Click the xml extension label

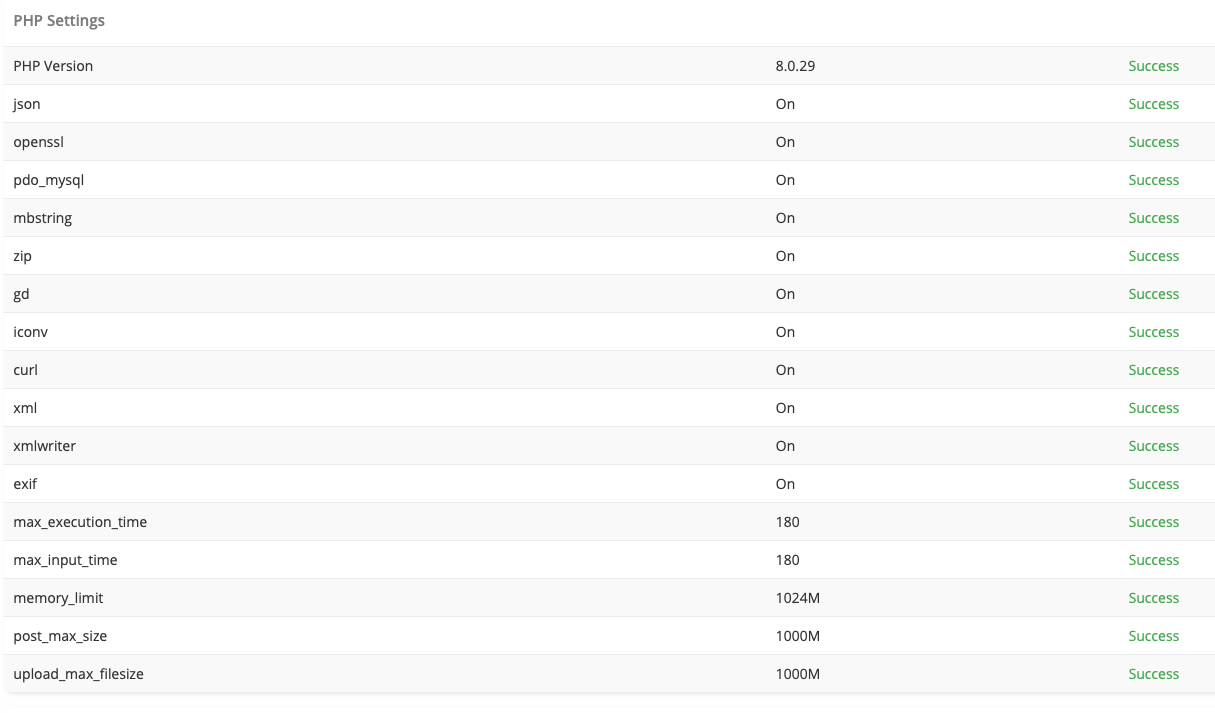25,408
